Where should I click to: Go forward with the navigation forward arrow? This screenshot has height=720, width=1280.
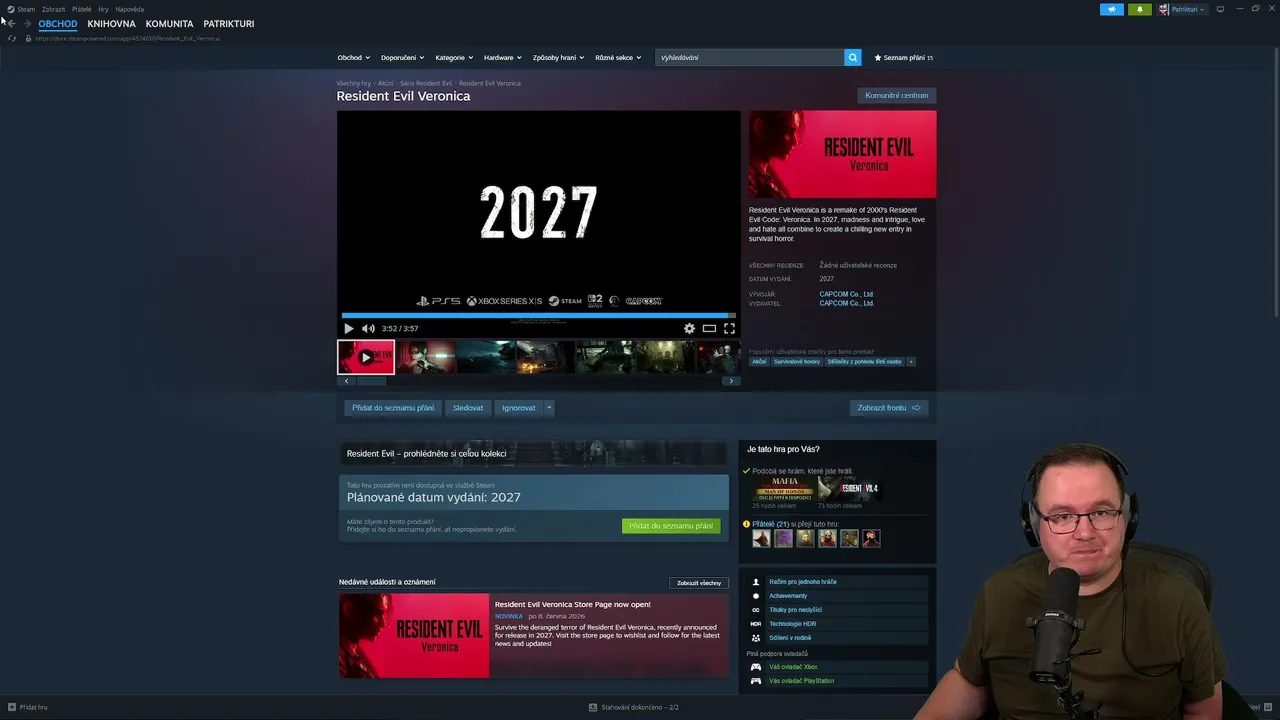27,24
